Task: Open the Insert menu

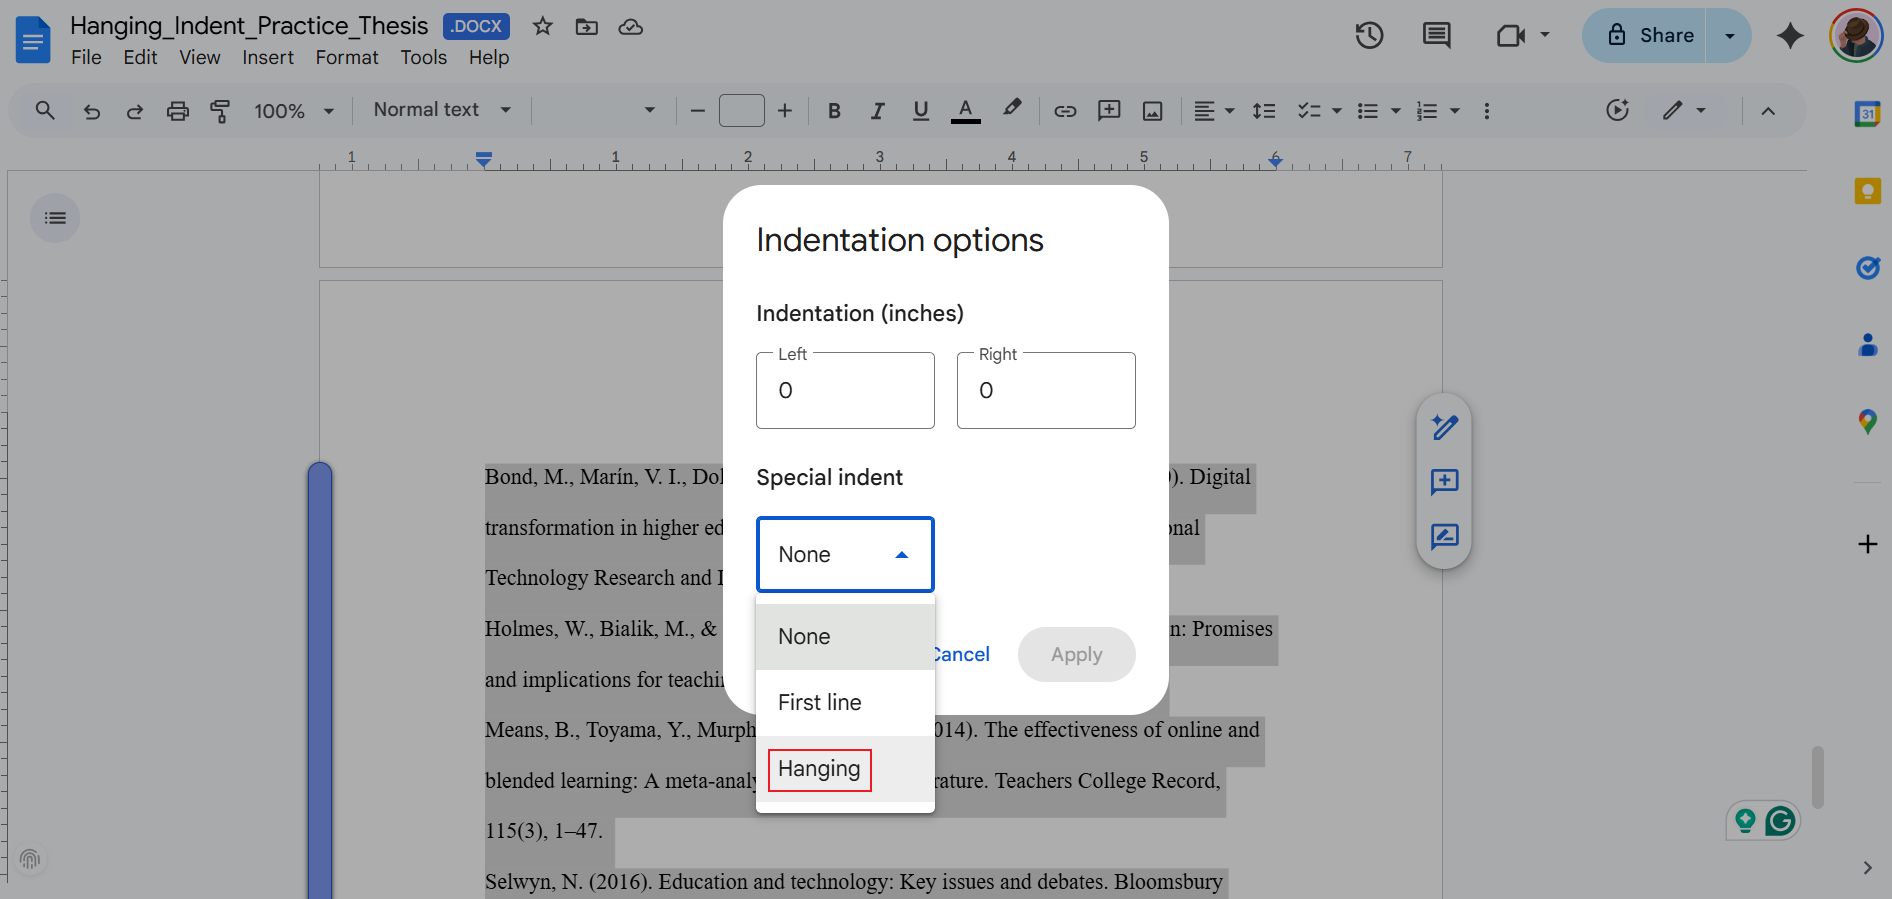Action: 268,58
